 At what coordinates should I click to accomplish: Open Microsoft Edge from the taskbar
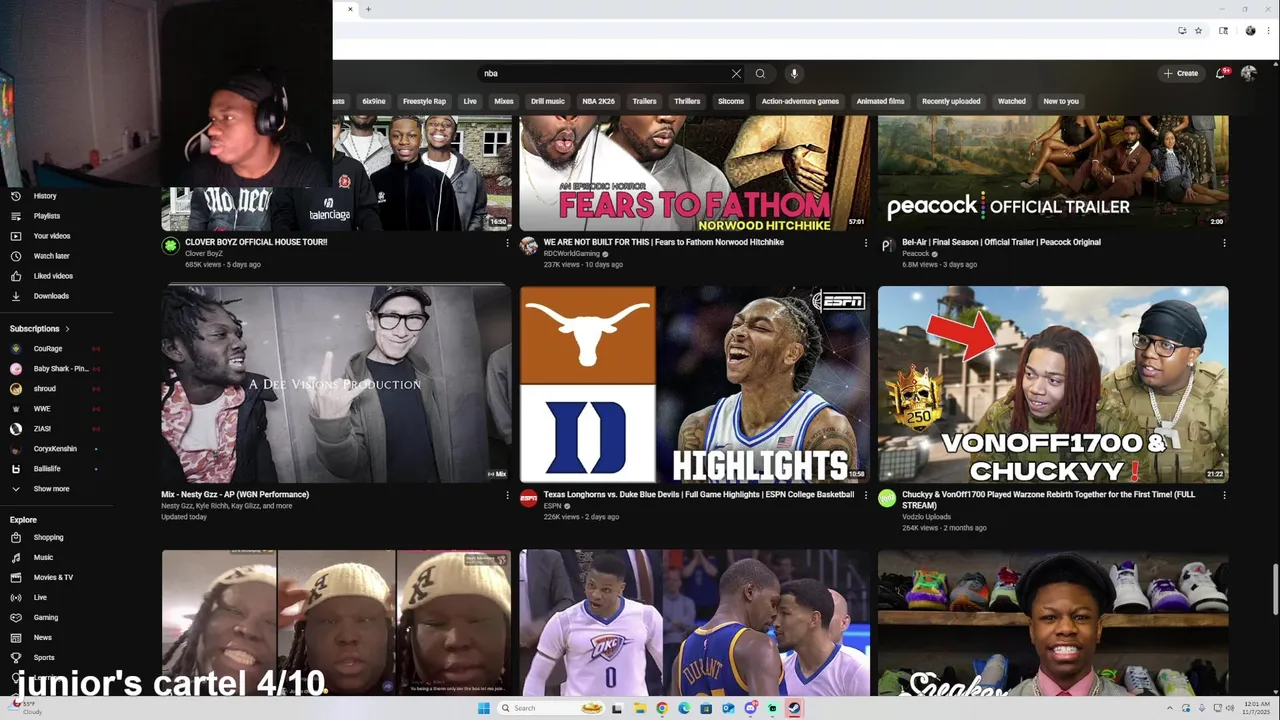click(x=684, y=708)
